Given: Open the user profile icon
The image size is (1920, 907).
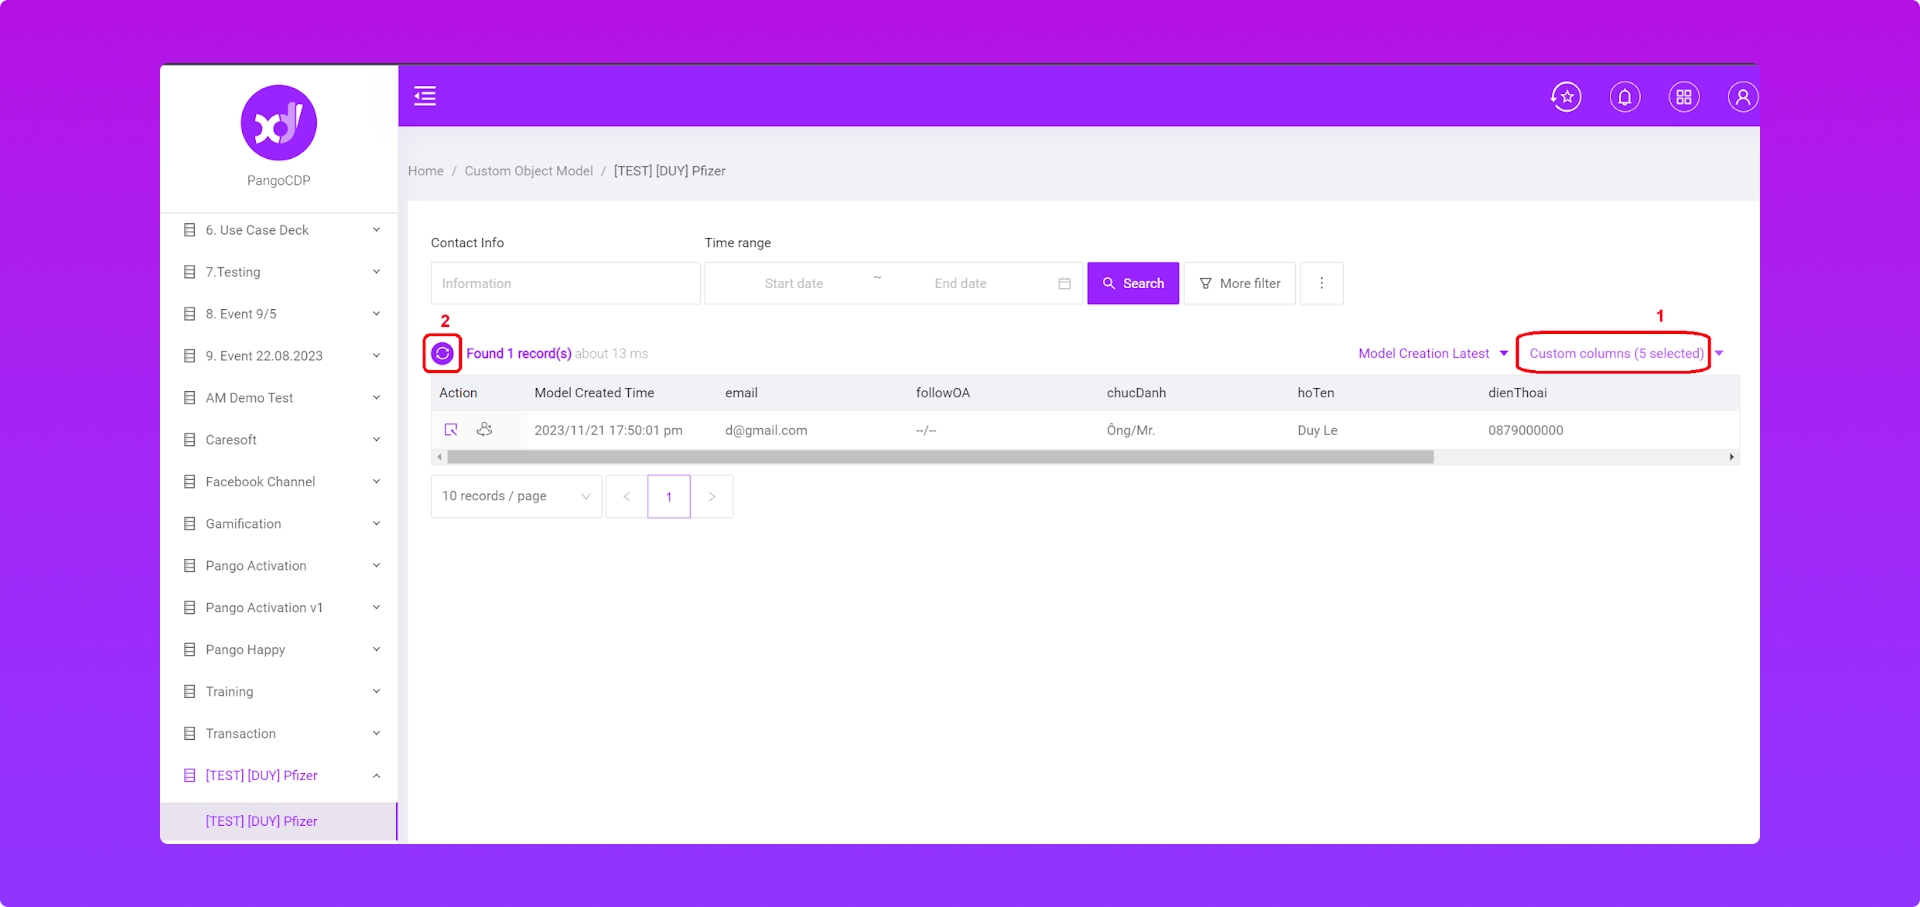Looking at the screenshot, I should (1742, 97).
